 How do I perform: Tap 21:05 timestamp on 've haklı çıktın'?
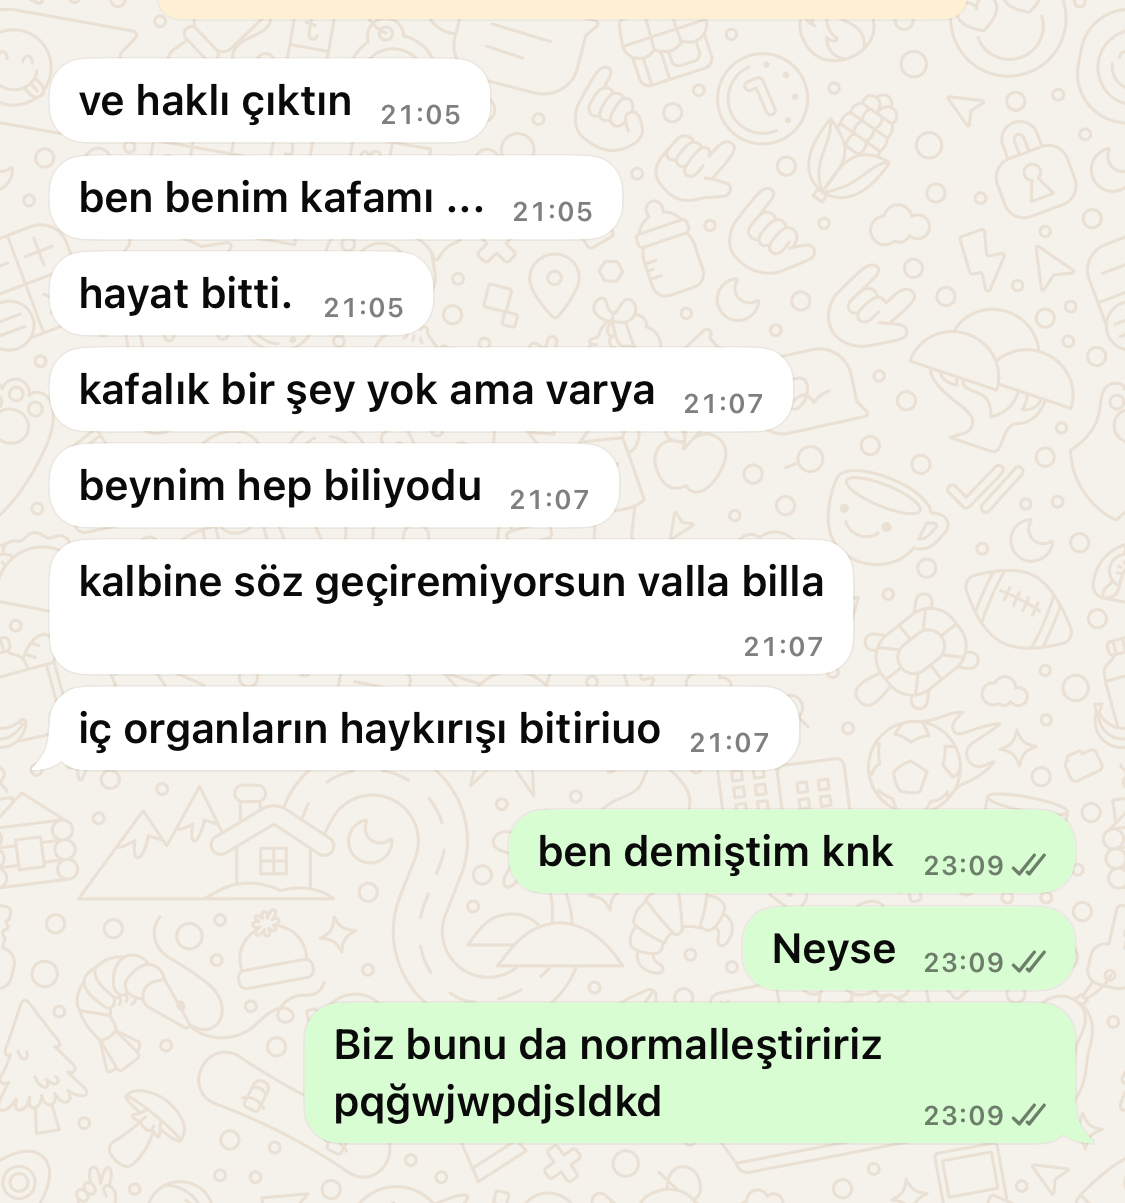421,115
